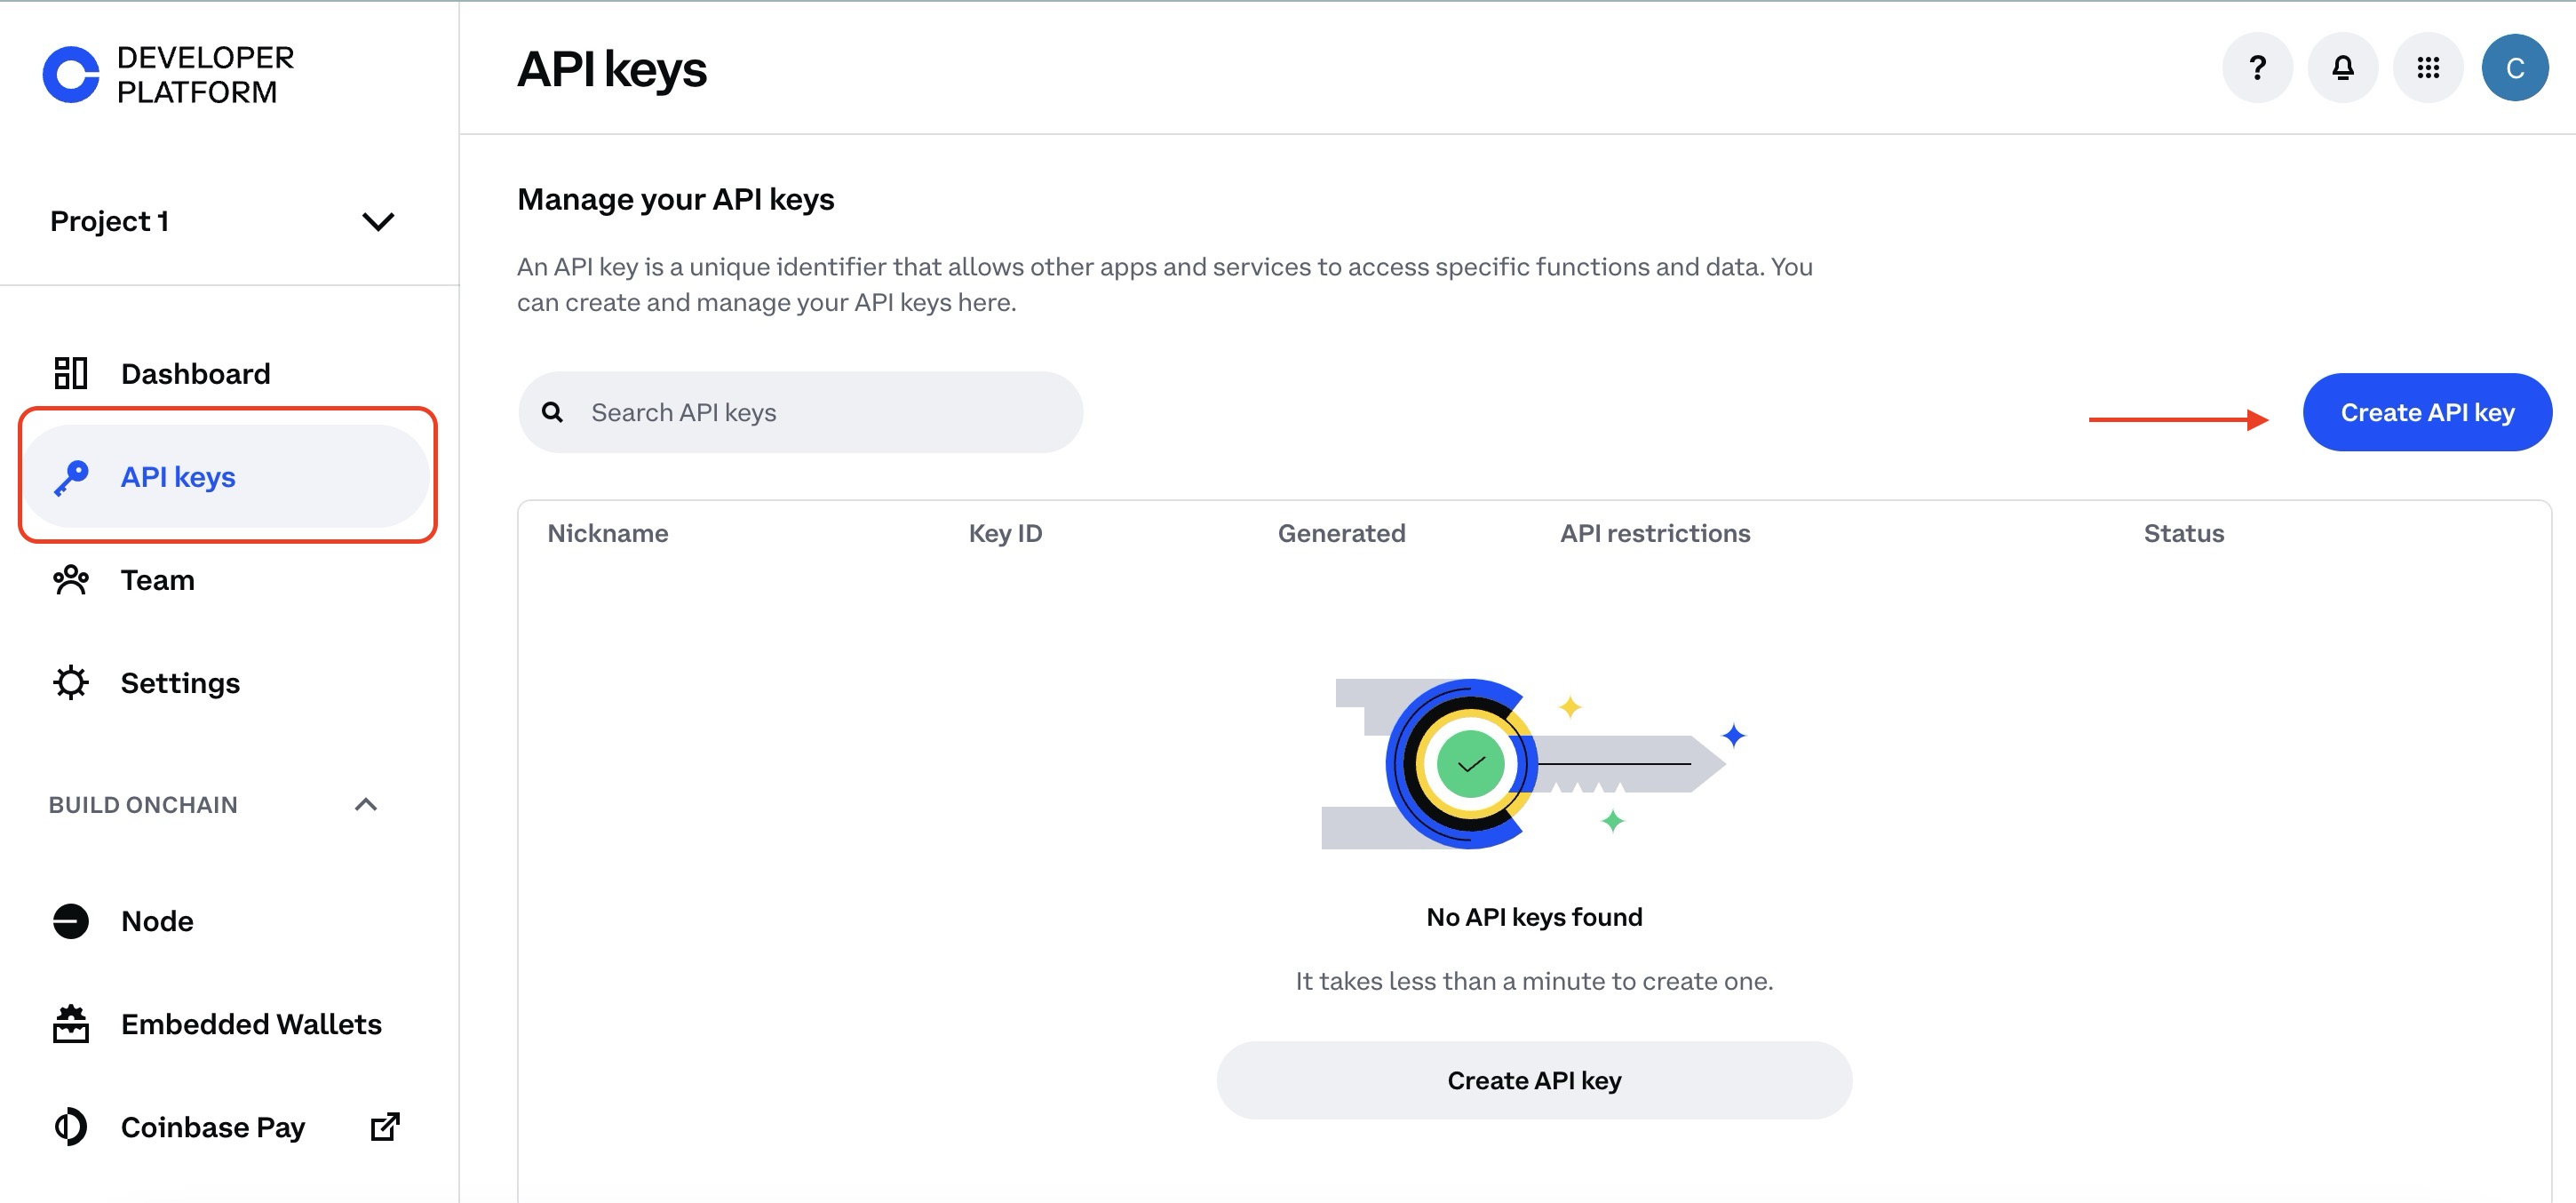Click the Manage your API keys heading
The height and width of the screenshot is (1203, 2576).
point(675,199)
